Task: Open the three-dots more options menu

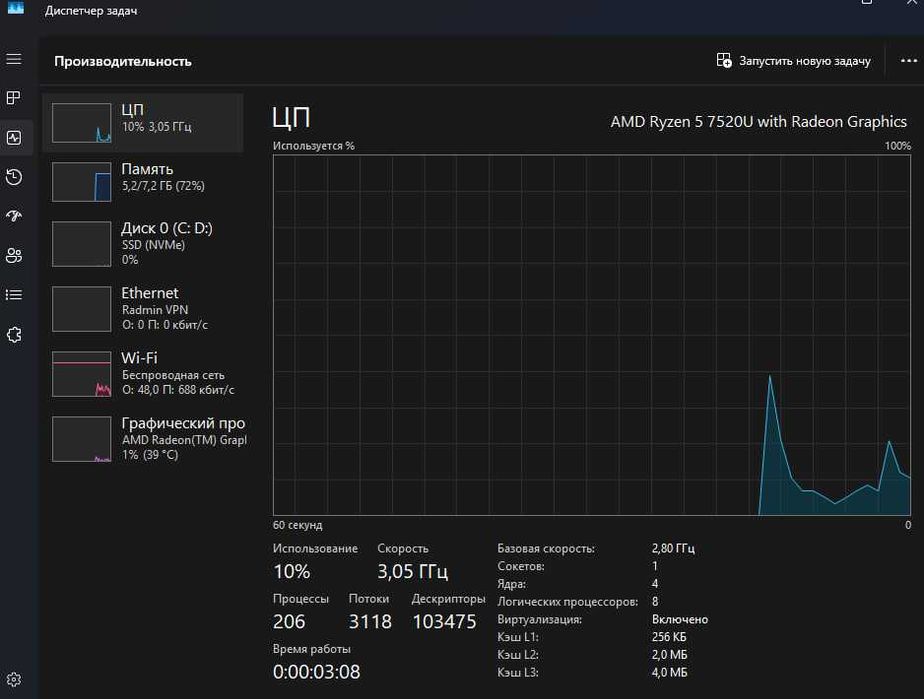Action: click(909, 61)
